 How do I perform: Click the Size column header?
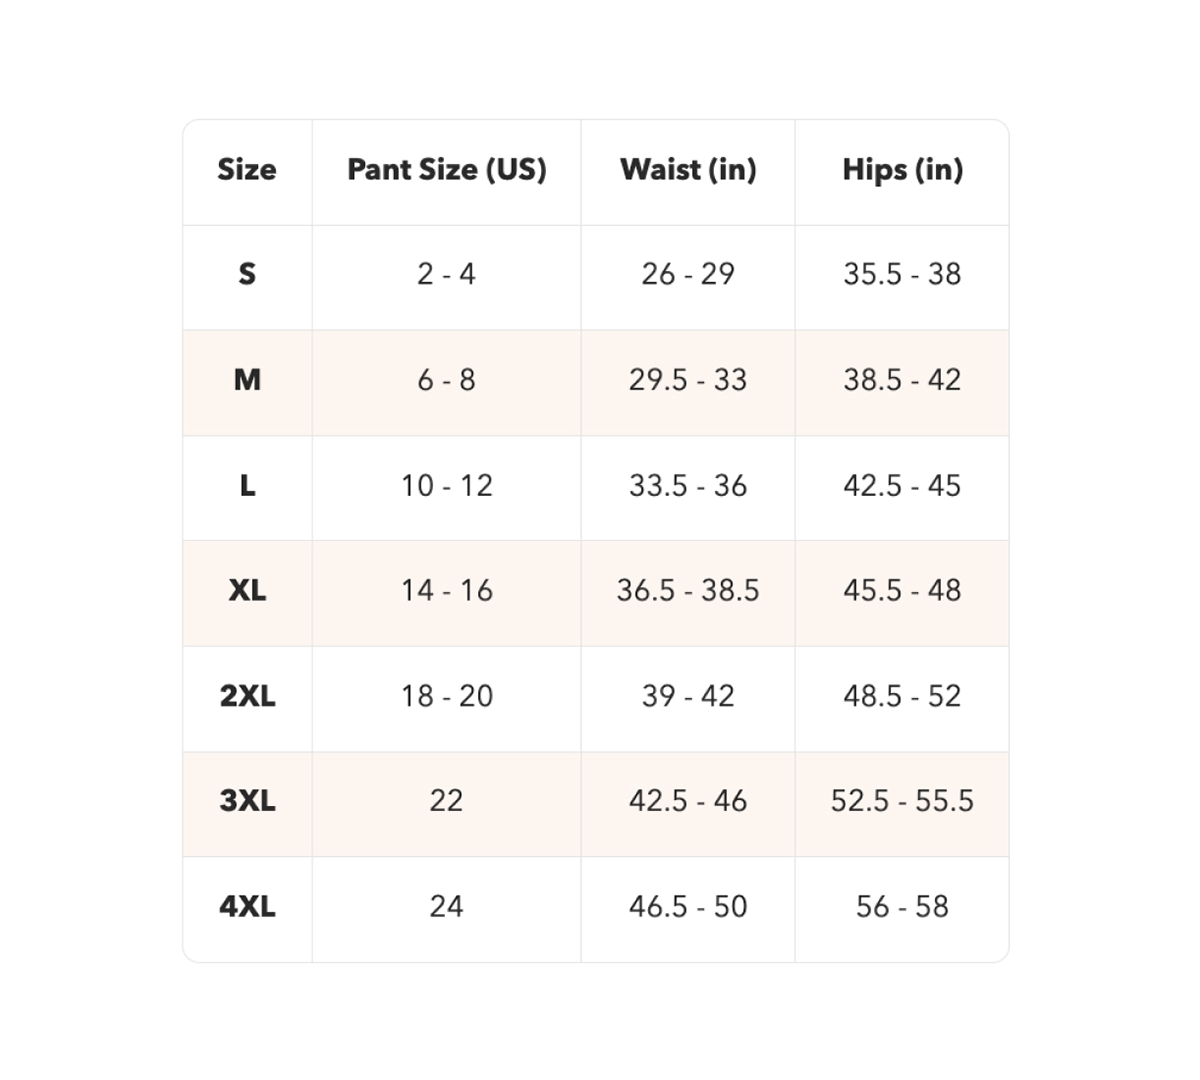pos(247,169)
